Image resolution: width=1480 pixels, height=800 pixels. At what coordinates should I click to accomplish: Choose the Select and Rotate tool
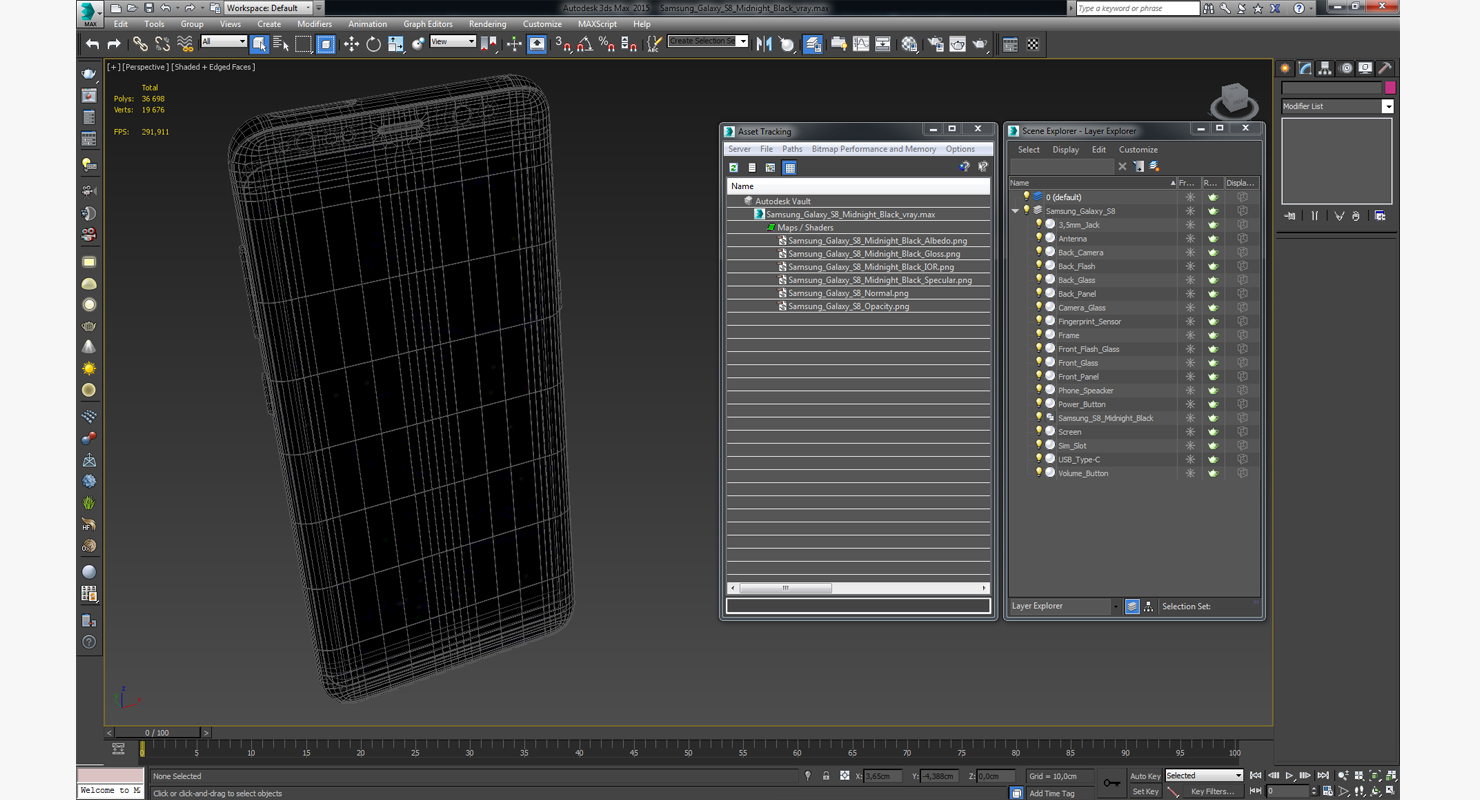click(373, 44)
